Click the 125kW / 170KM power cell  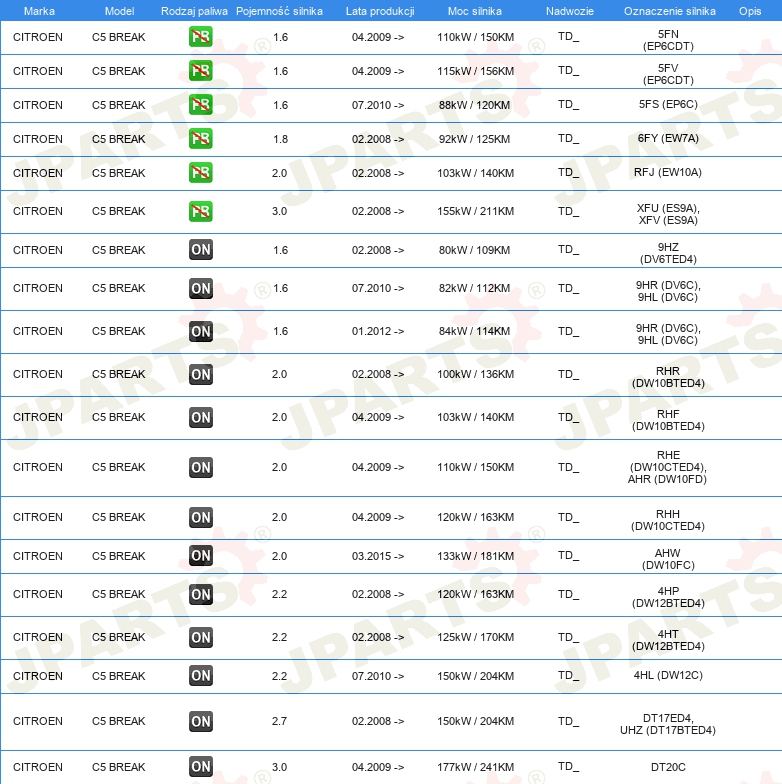pos(476,637)
